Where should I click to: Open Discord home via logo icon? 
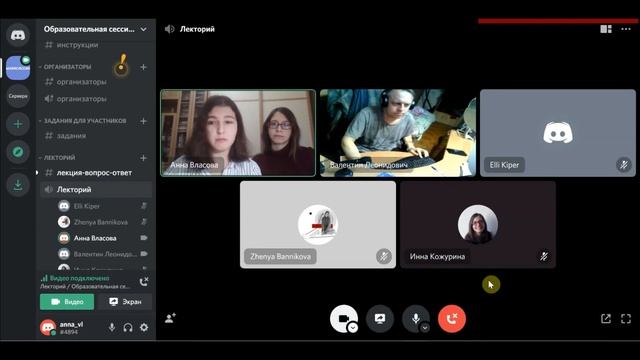[x=18, y=35]
